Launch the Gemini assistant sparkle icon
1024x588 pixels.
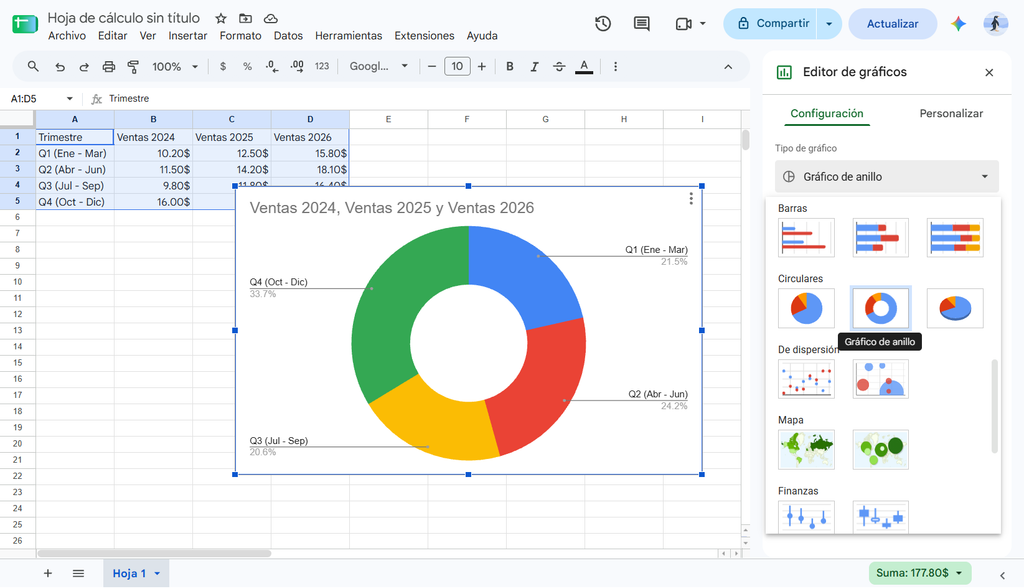[958, 24]
